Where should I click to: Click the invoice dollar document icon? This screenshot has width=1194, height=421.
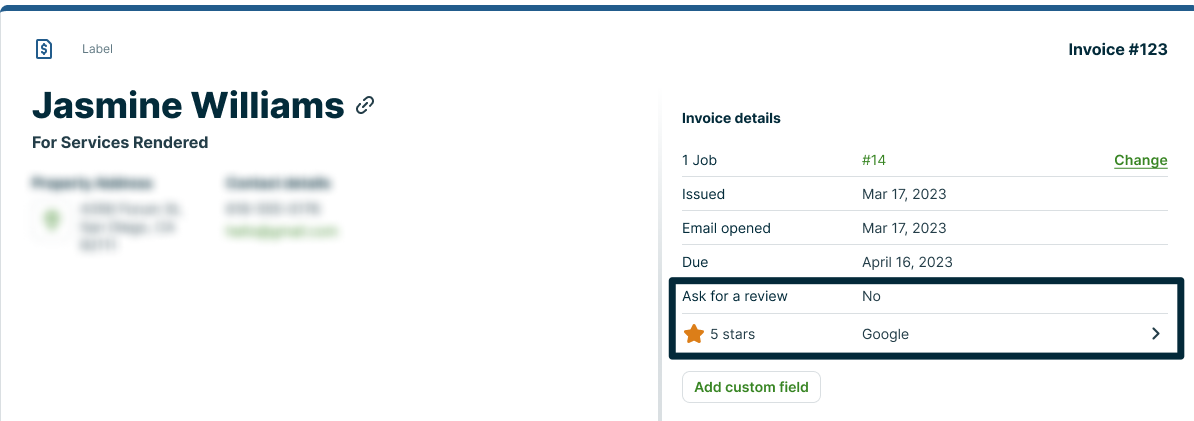(44, 49)
